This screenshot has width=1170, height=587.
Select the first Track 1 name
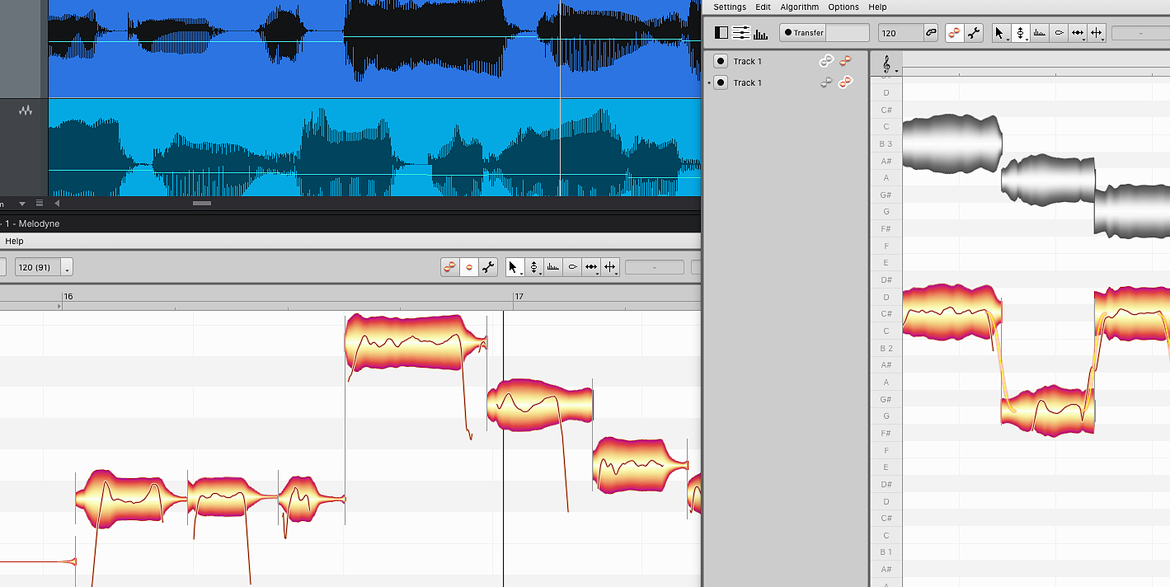pyautogui.click(x=748, y=61)
